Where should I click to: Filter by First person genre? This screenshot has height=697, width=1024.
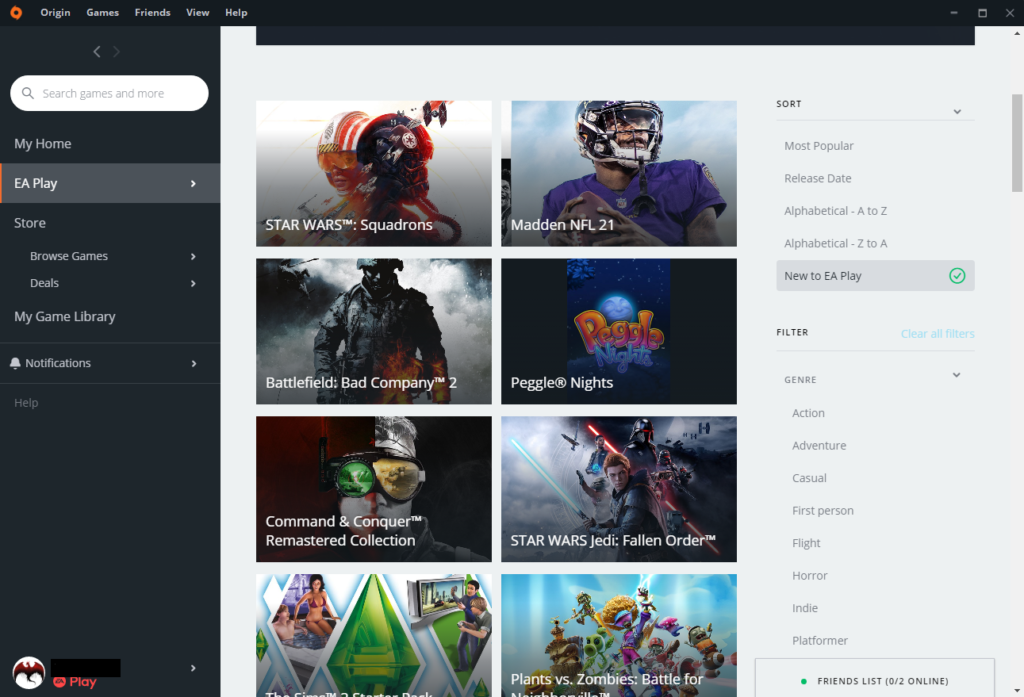click(823, 511)
